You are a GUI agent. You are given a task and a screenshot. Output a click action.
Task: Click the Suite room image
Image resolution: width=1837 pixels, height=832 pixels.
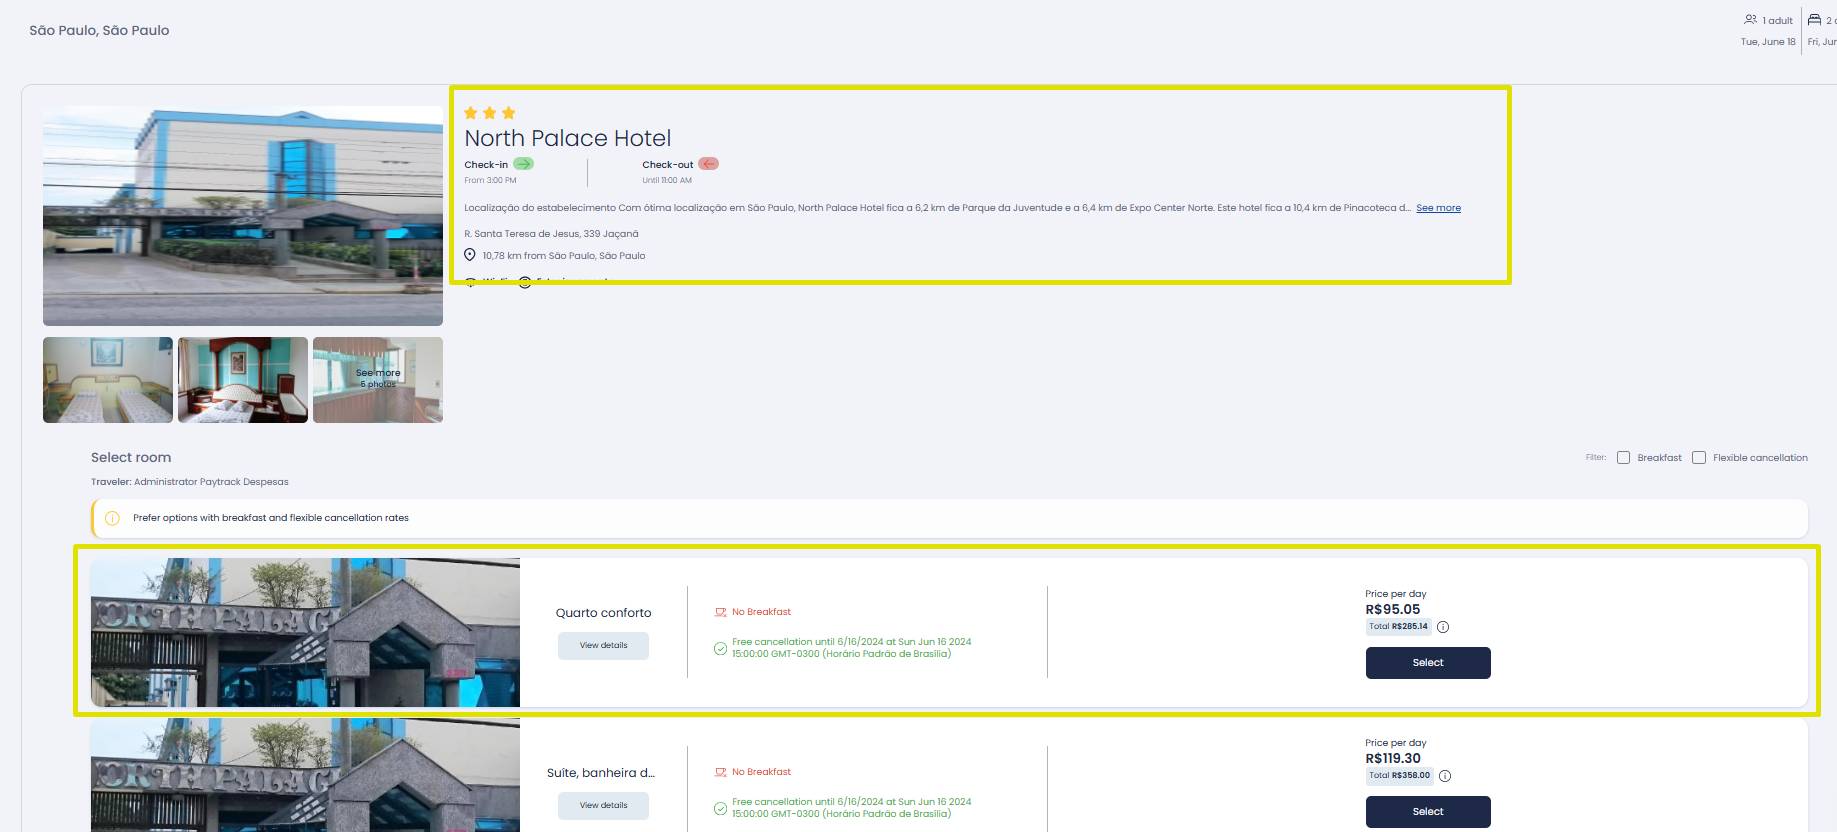click(305, 775)
